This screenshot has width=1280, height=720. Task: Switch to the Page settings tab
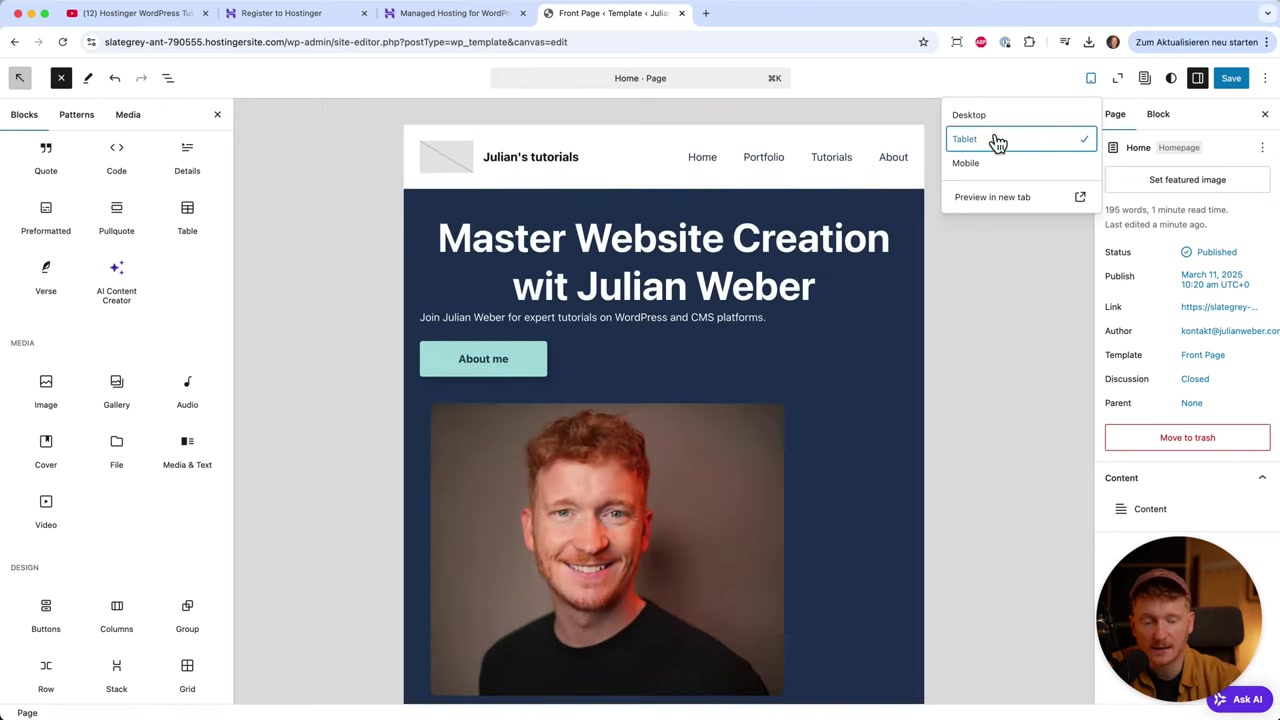pyautogui.click(x=1115, y=114)
